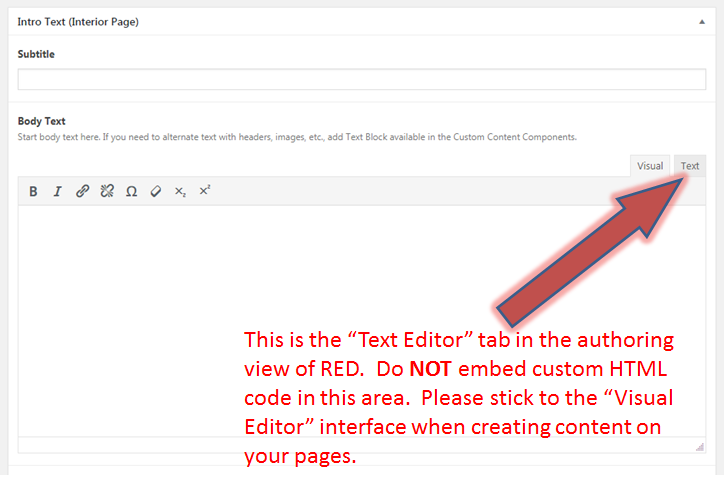
Task: Grab the editor resize handle corner
Action: tap(700, 447)
